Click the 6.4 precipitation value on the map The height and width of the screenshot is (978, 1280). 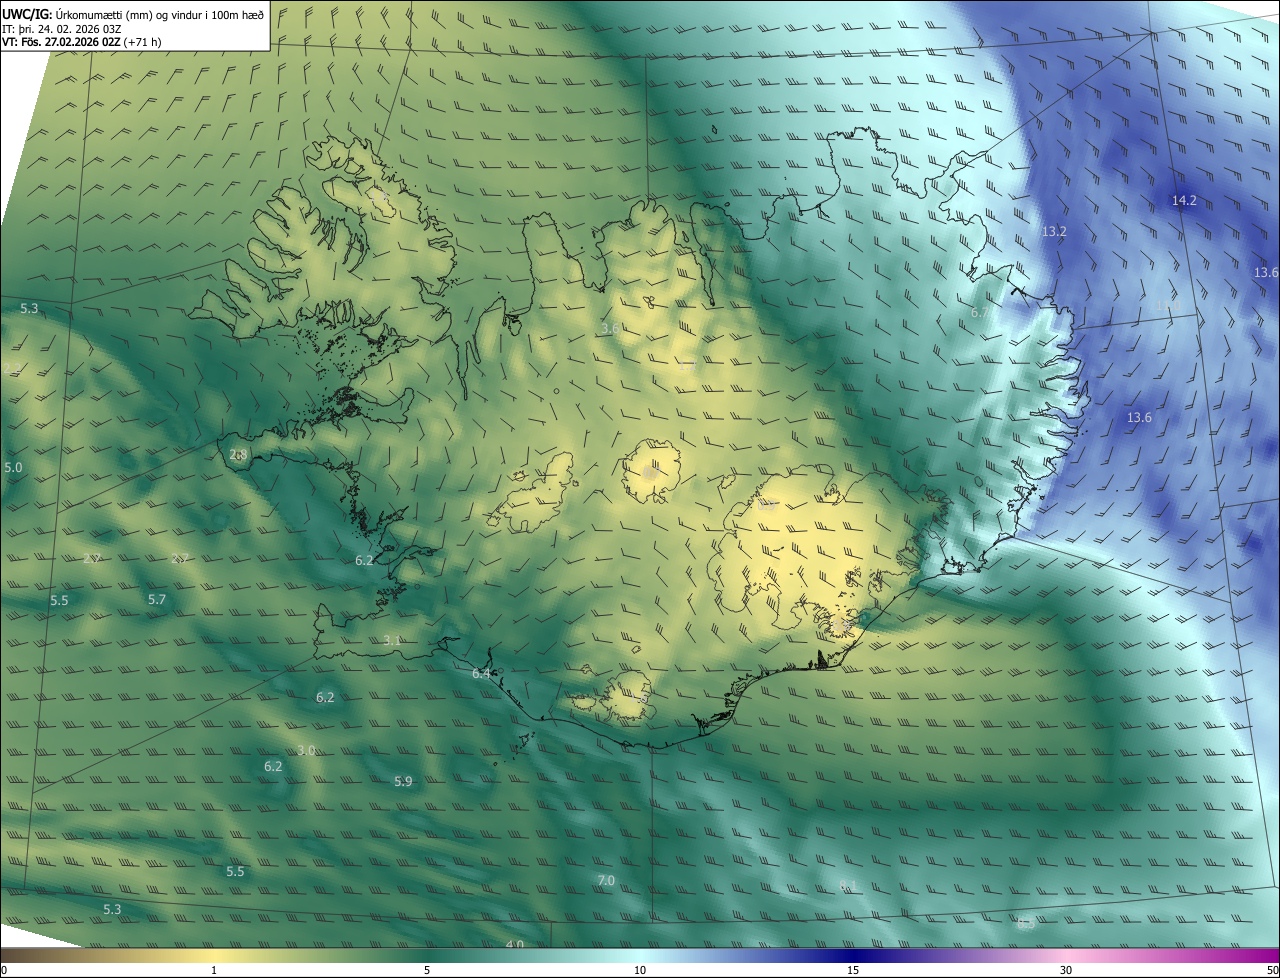[x=481, y=674]
